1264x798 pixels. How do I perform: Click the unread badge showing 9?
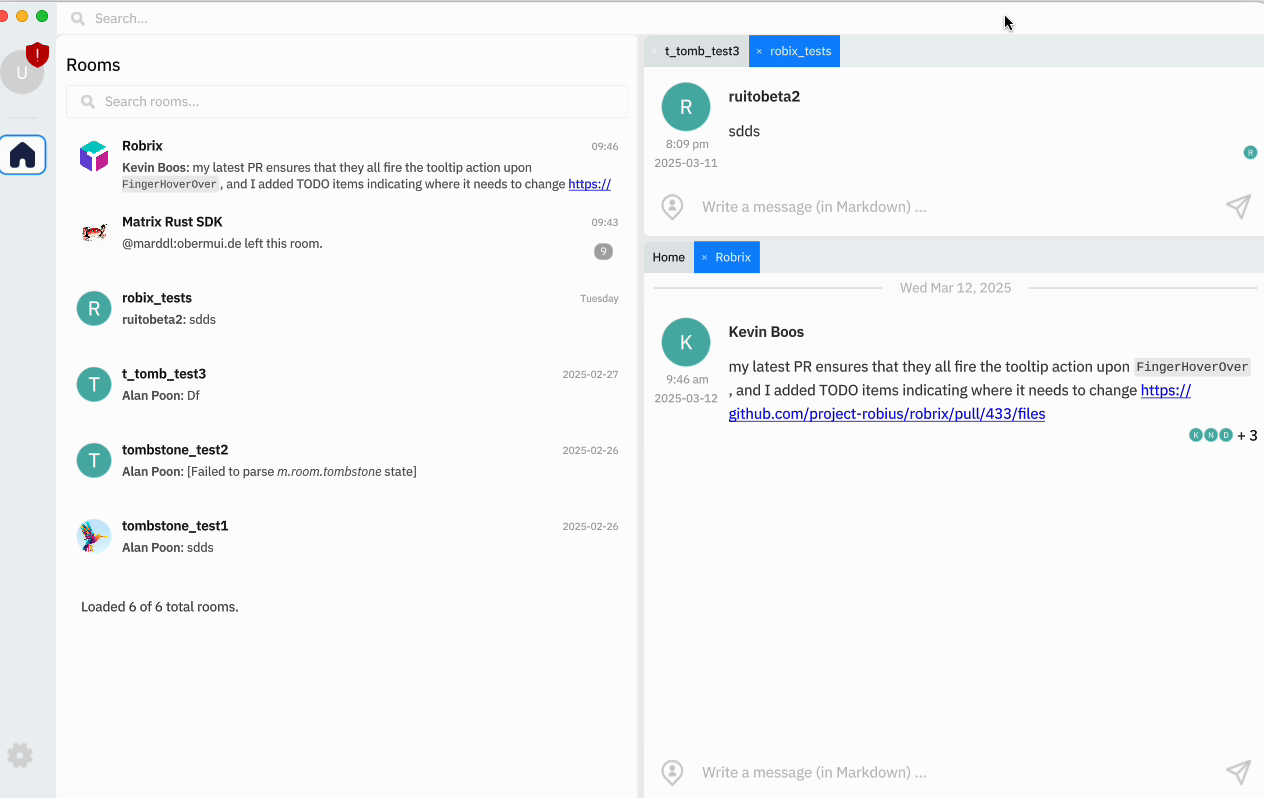[x=603, y=252]
